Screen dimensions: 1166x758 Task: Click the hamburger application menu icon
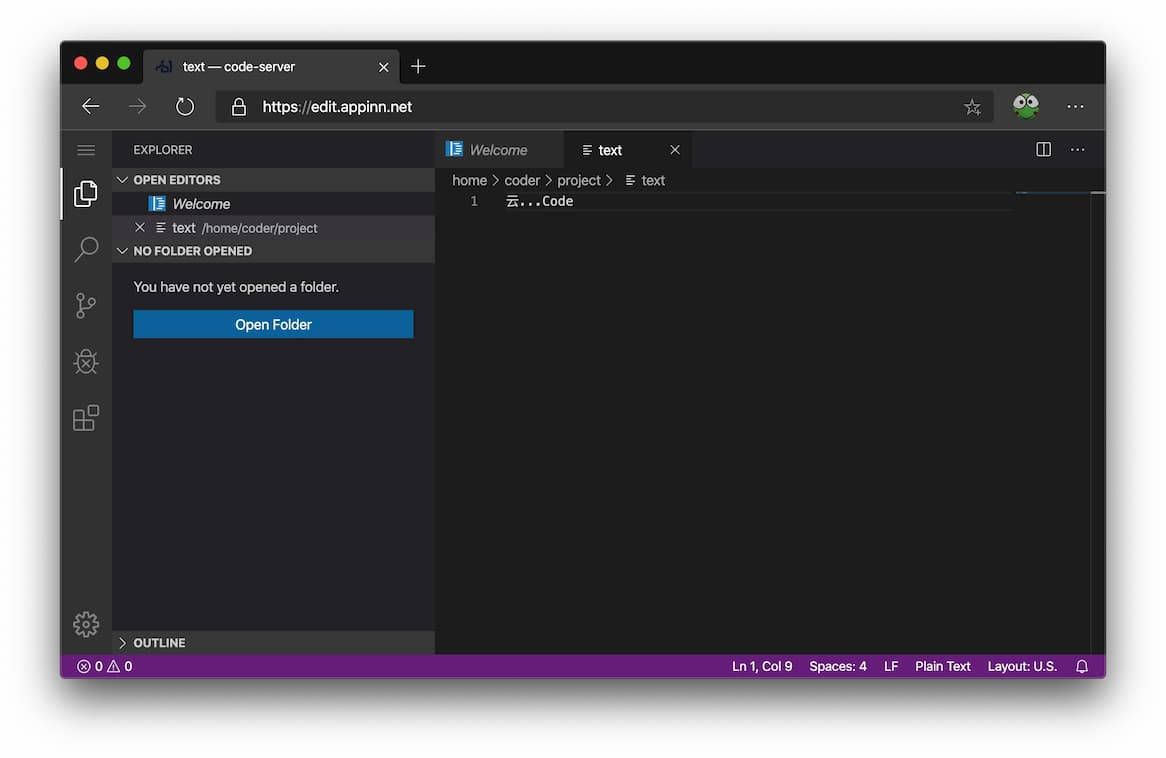point(86,150)
